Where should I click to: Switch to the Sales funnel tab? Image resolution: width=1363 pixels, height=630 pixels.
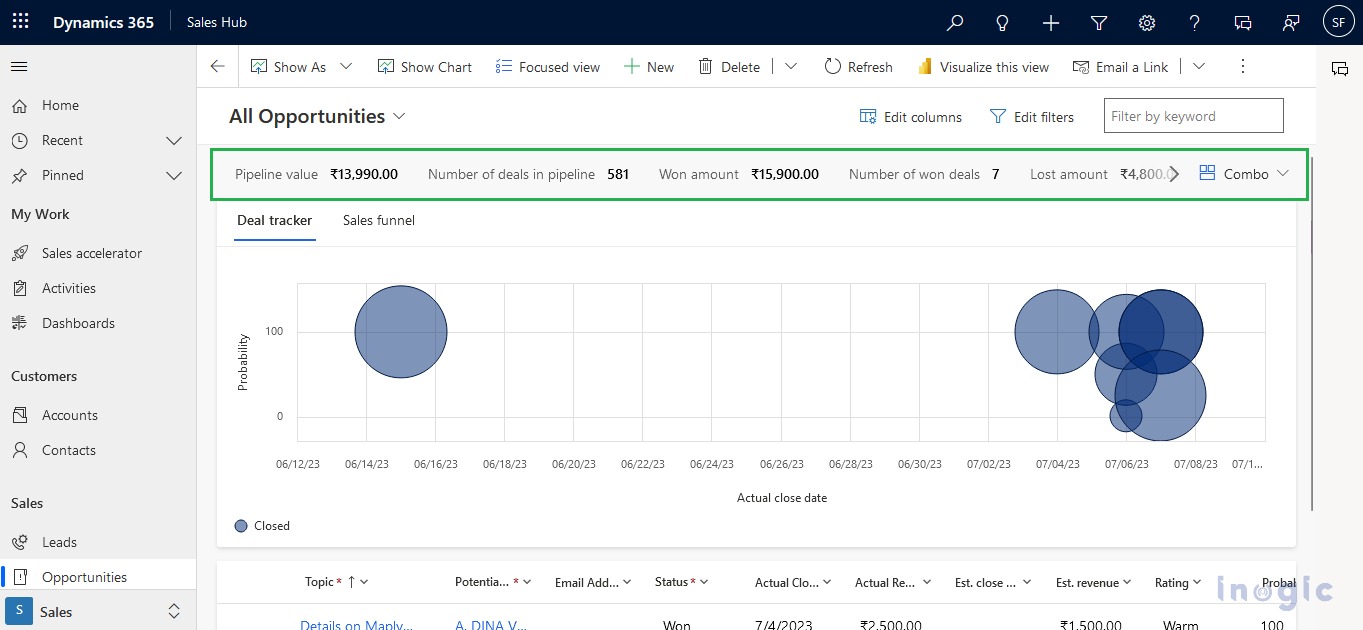pos(378,220)
